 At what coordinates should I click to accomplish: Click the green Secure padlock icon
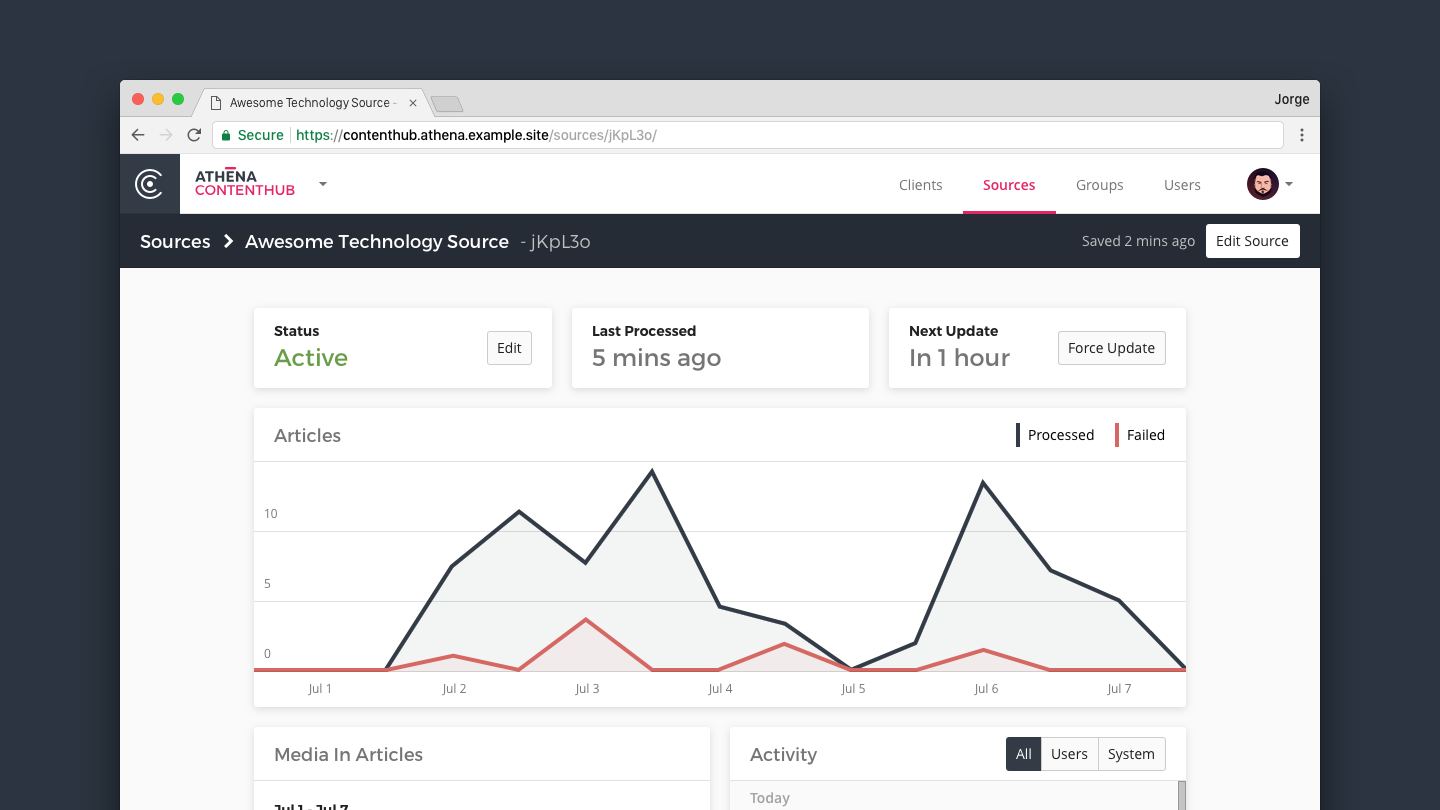[x=226, y=135]
